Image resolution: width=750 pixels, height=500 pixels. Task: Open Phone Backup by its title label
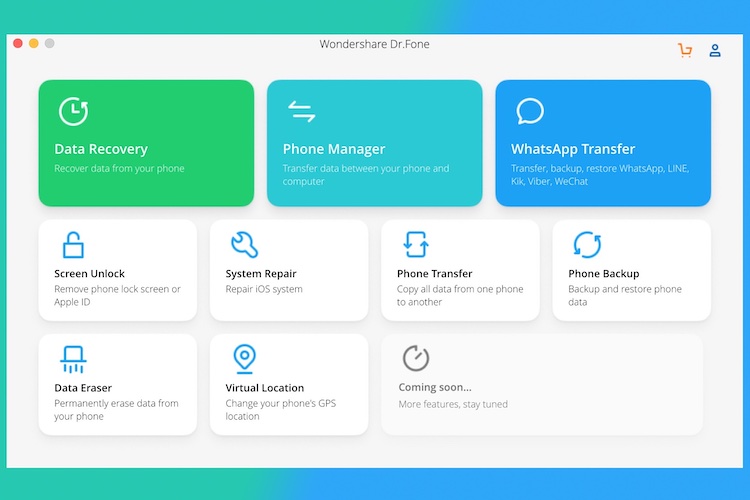point(603,273)
